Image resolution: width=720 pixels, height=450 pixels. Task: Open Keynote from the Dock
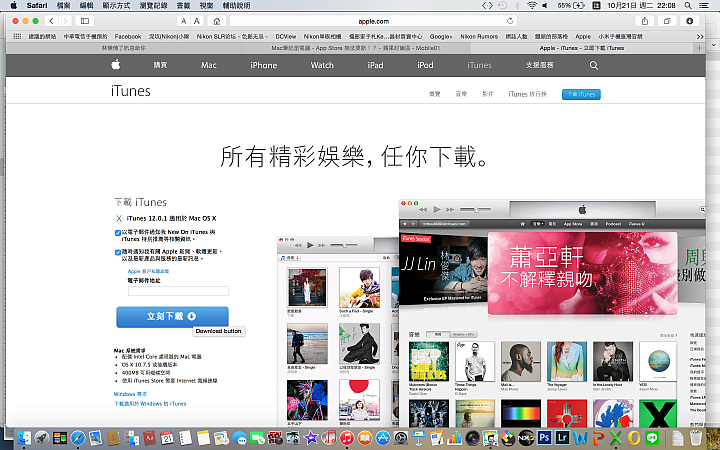pyautogui.click(x=419, y=438)
